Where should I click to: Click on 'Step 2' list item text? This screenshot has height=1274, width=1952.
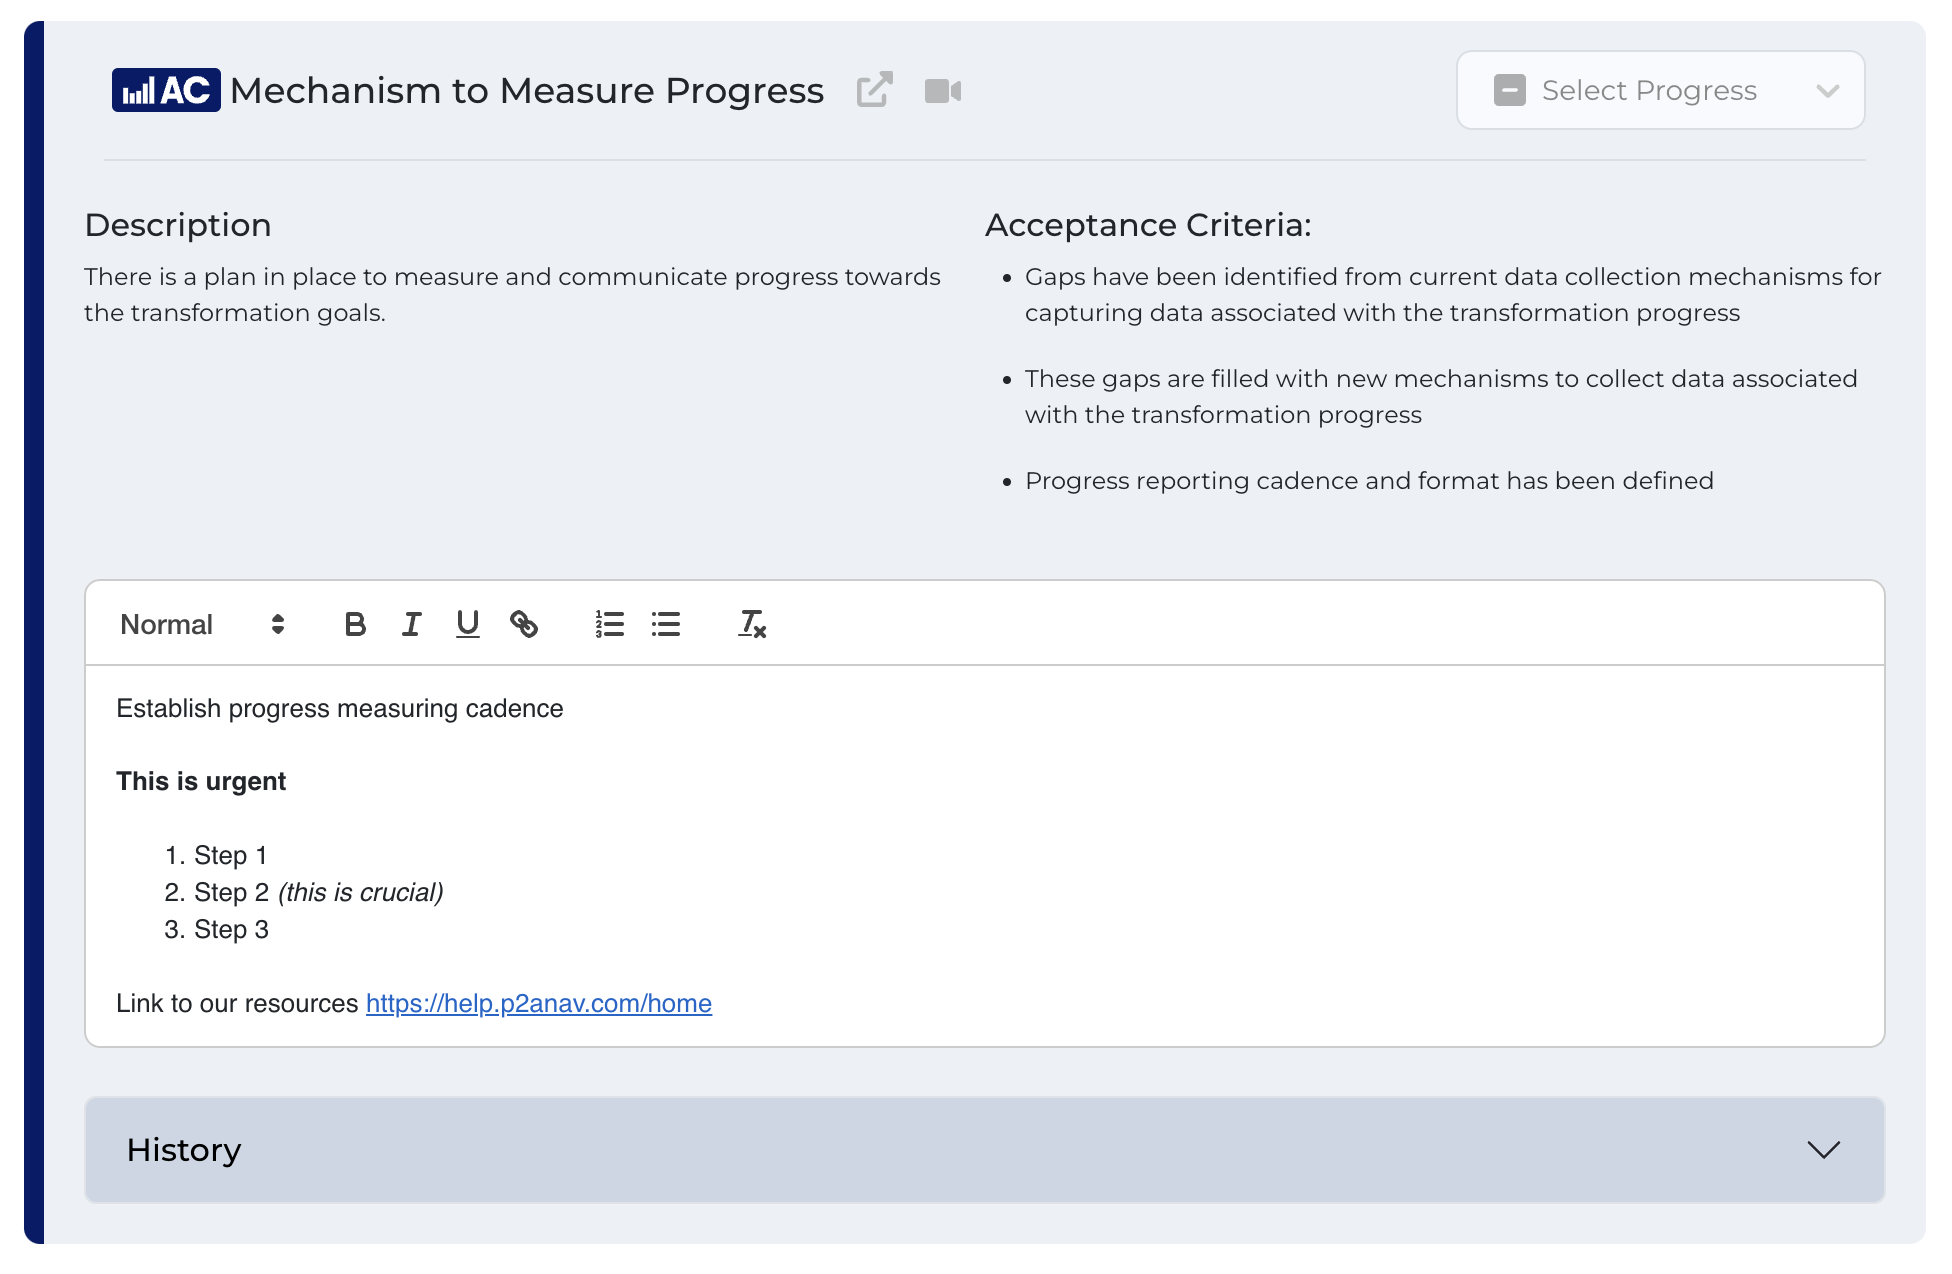[x=232, y=892]
